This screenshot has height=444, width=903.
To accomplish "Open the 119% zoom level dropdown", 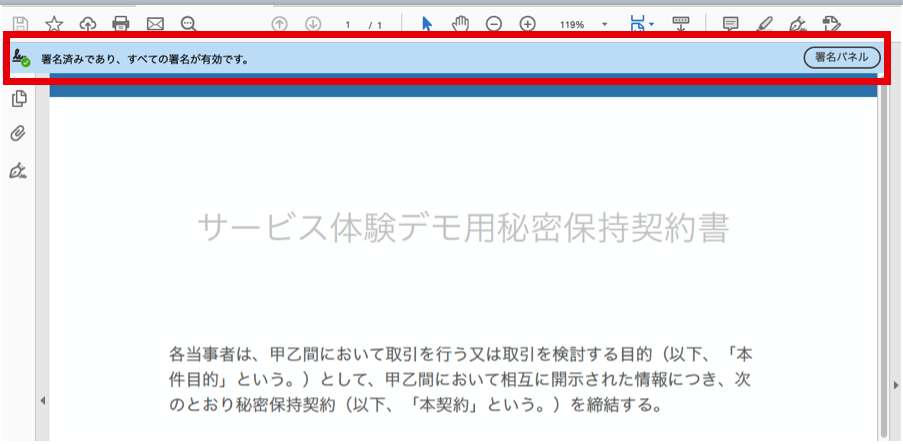I will [605, 25].
